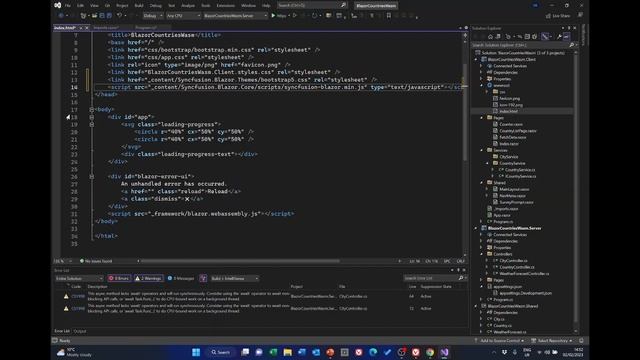This screenshot has height=360, width=640.
Task: Click the Live Share icon
Action: coord(548,16)
